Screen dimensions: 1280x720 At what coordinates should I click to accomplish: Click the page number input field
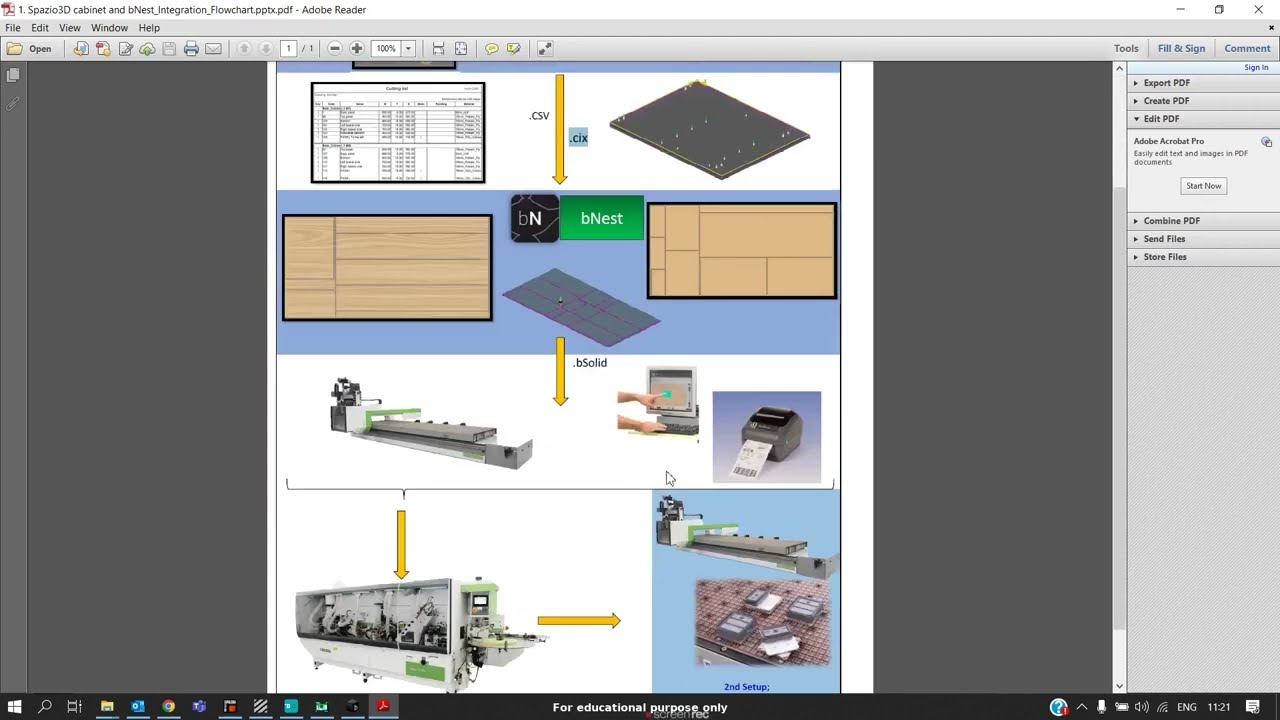pyautogui.click(x=288, y=48)
